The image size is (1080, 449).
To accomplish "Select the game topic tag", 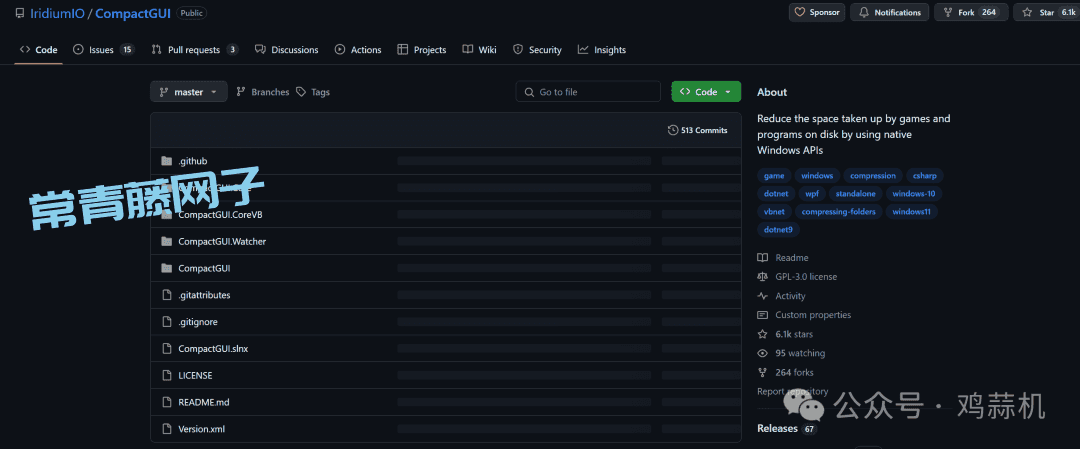I will tap(774, 176).
